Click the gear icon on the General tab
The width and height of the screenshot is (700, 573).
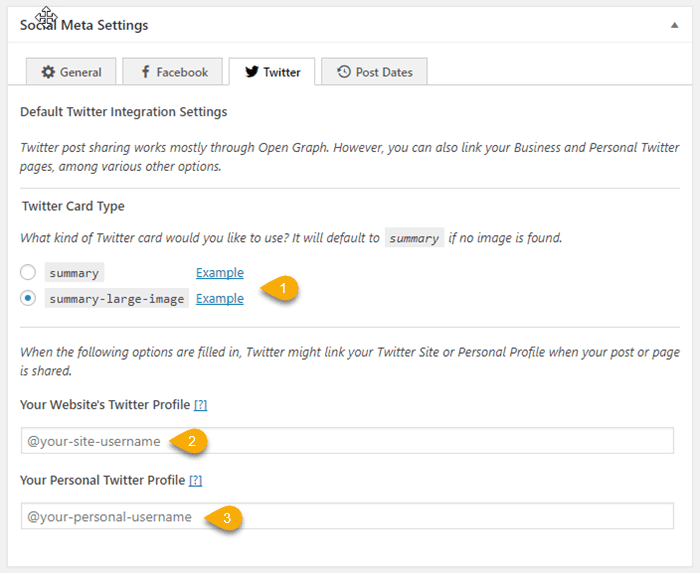pos(48,72)
